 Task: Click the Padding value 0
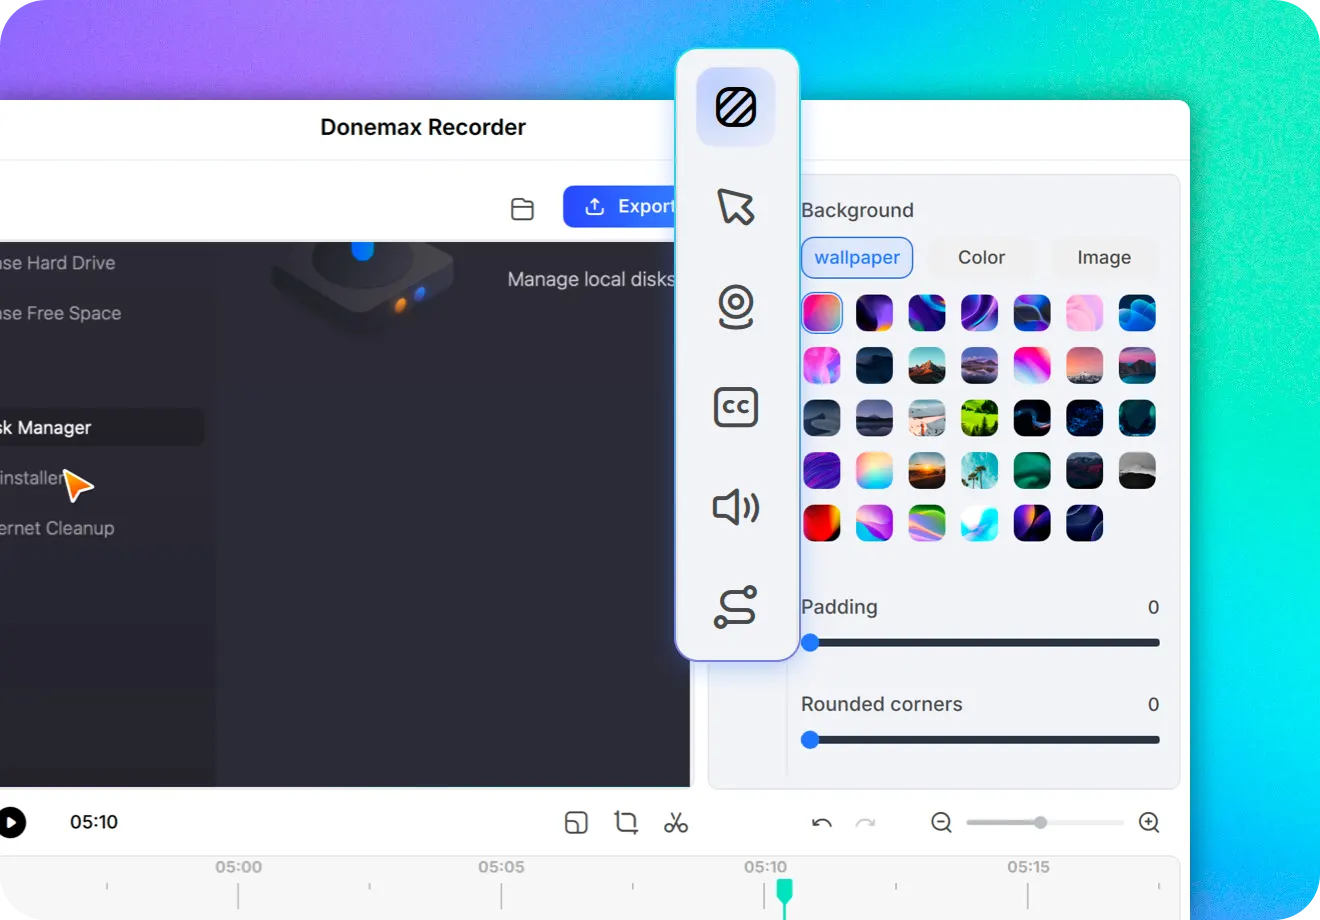point(1153,607)
